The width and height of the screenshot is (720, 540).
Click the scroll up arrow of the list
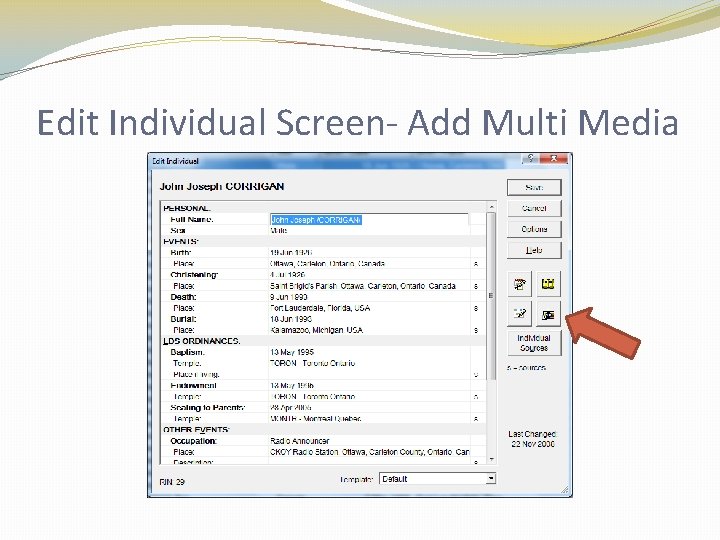point(491,207)
